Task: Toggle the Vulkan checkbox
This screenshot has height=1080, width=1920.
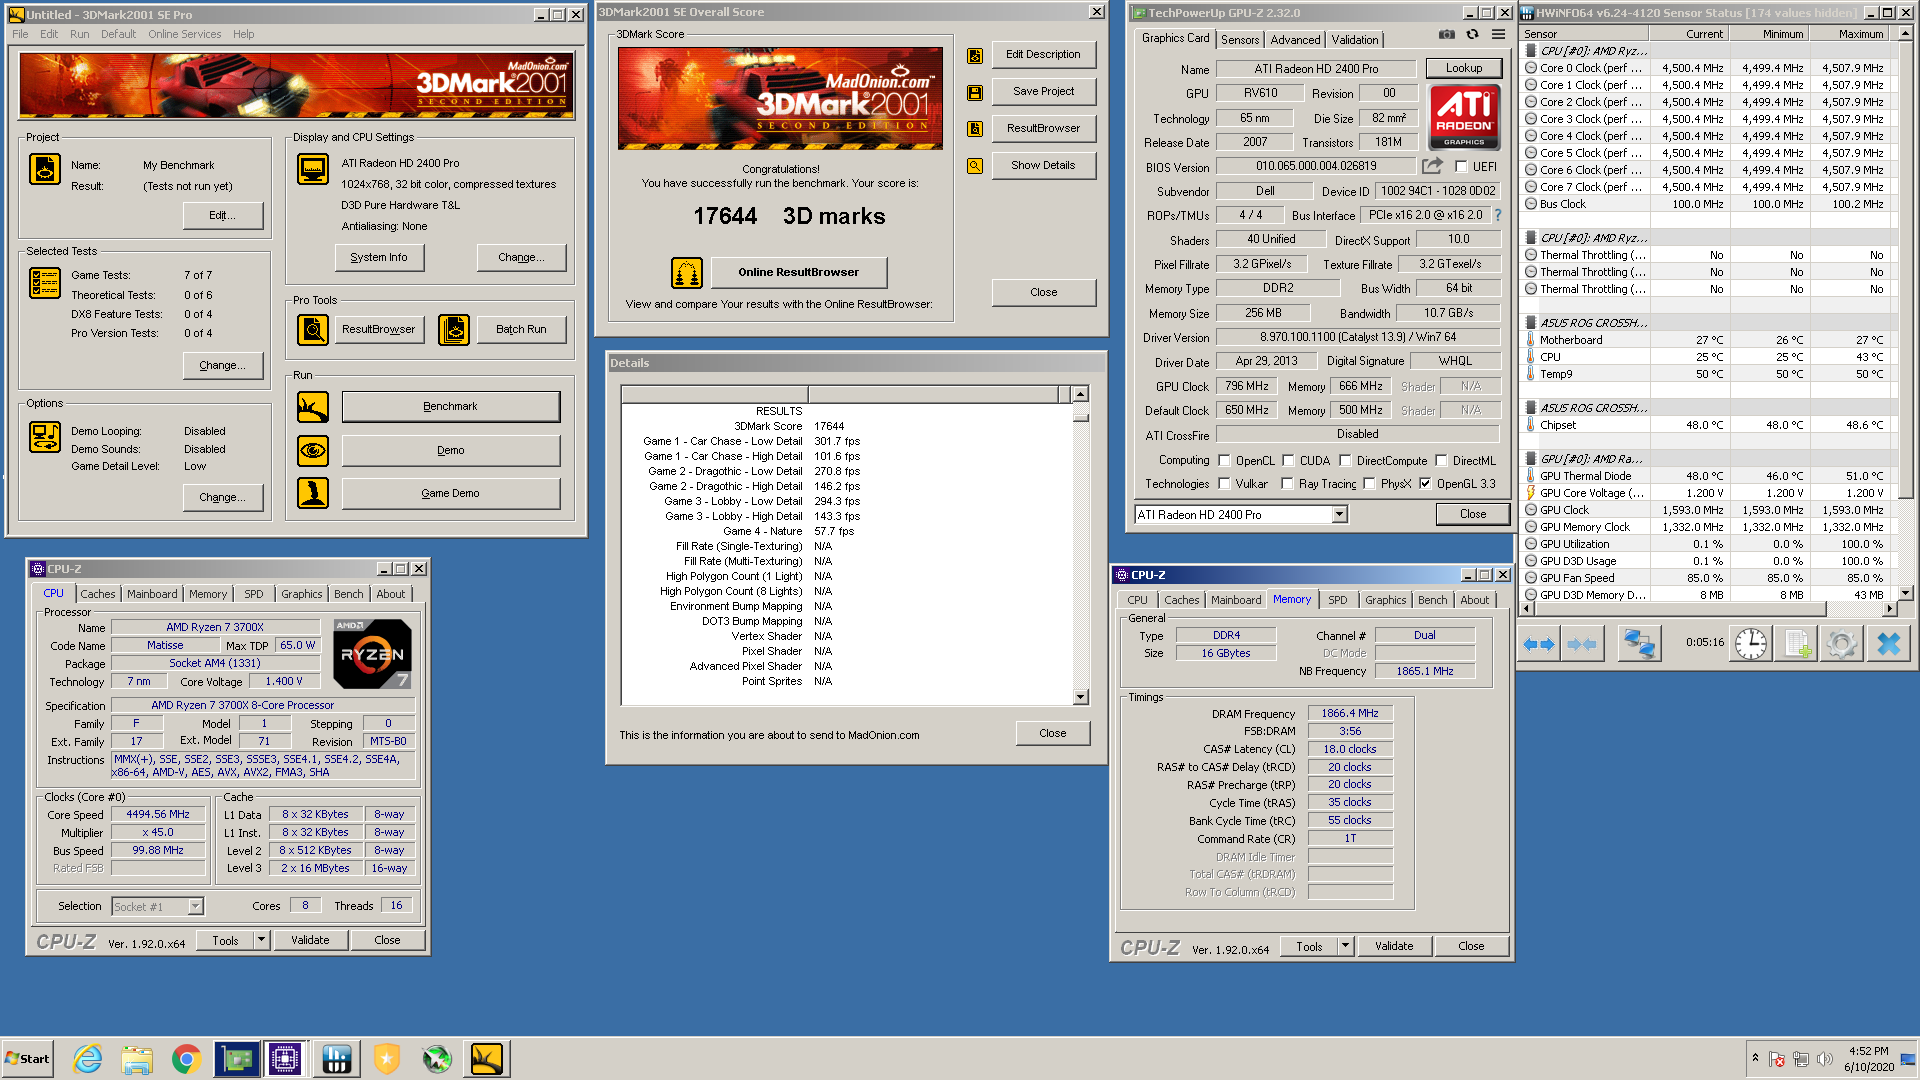Action: (1224, 484)
